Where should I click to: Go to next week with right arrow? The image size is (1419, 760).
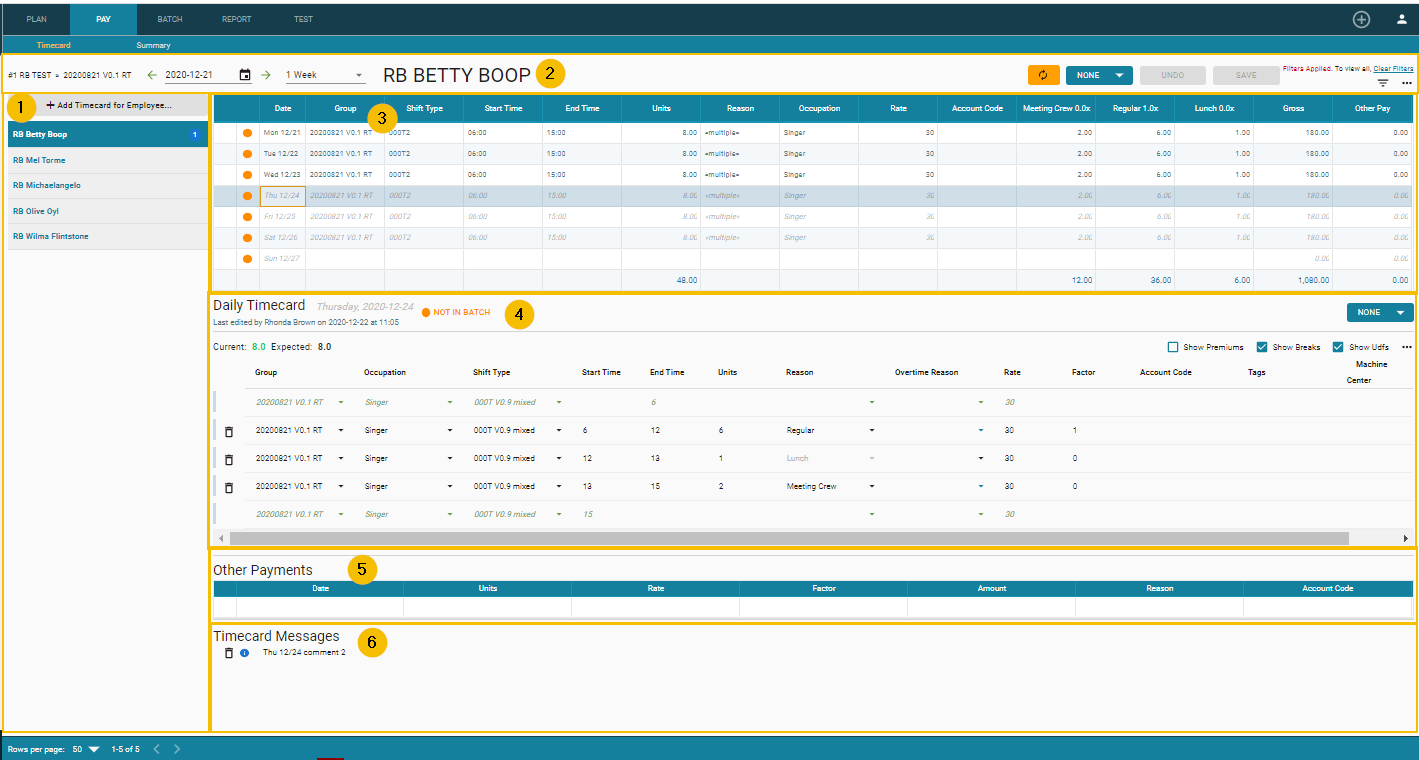pyautogui.click(x=266, y=75)
